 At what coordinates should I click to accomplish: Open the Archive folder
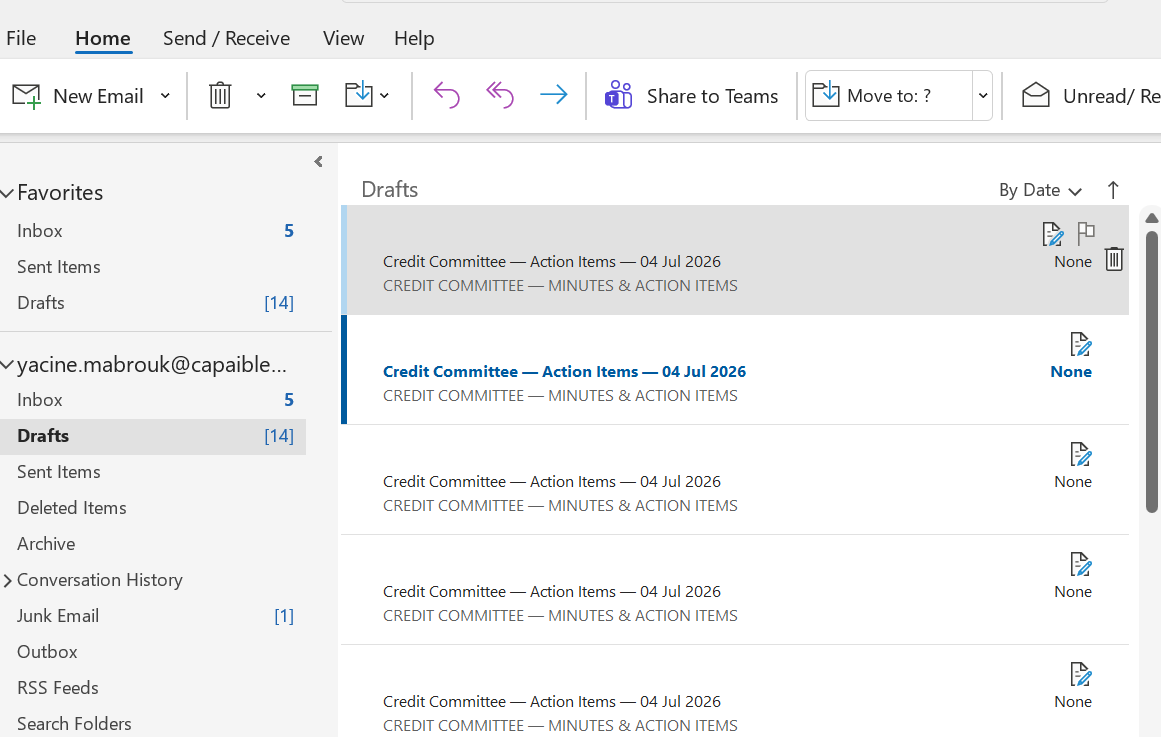(x=153, y=544)
